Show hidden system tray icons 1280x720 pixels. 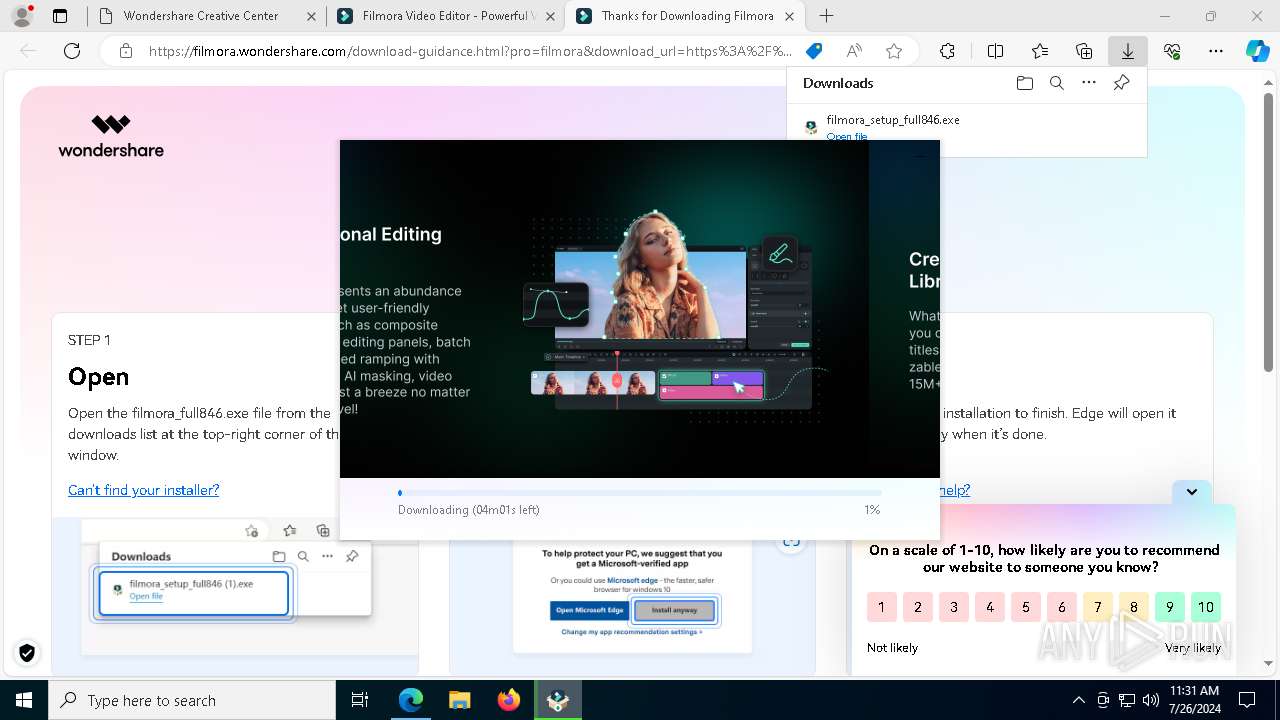point(1078,700)
